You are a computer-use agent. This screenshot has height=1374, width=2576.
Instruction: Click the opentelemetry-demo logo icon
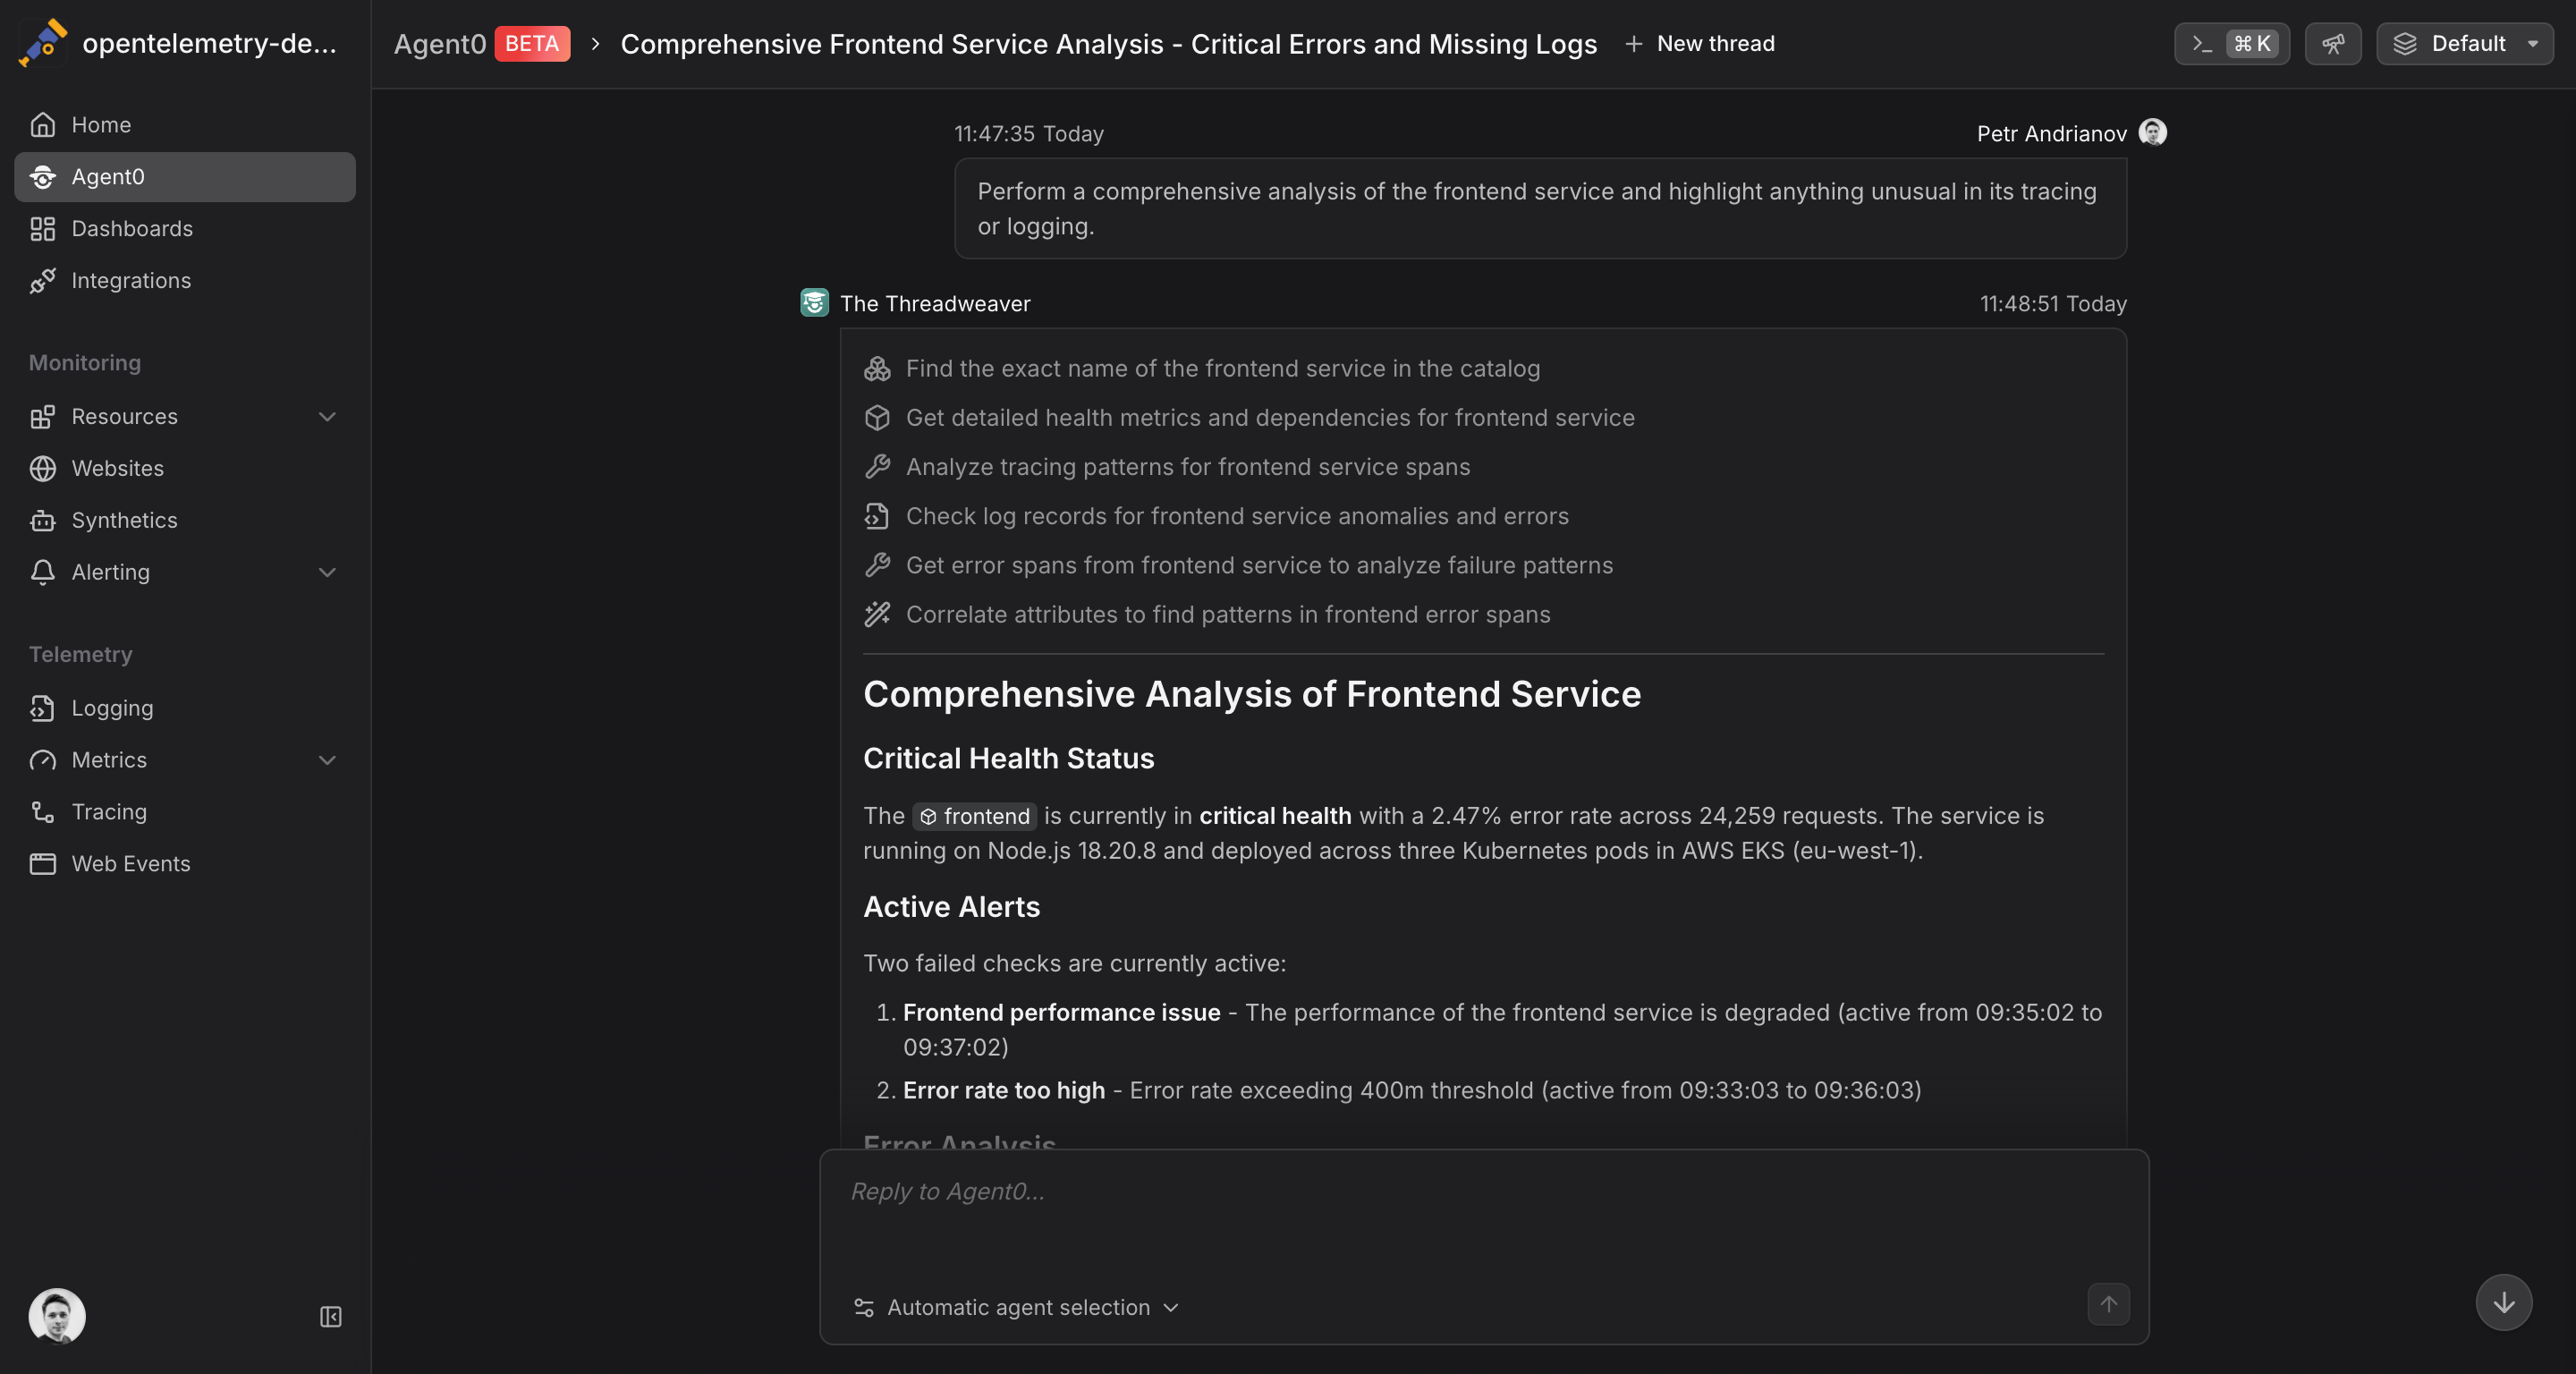pos(43,43)
